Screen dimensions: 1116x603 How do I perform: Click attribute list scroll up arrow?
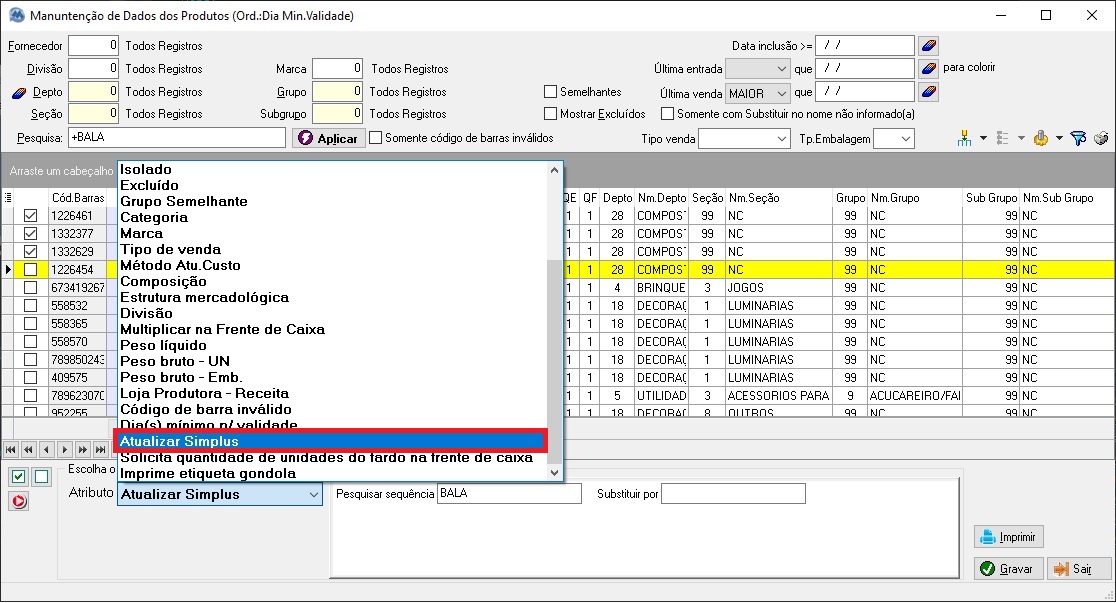[x=554, y=170]
